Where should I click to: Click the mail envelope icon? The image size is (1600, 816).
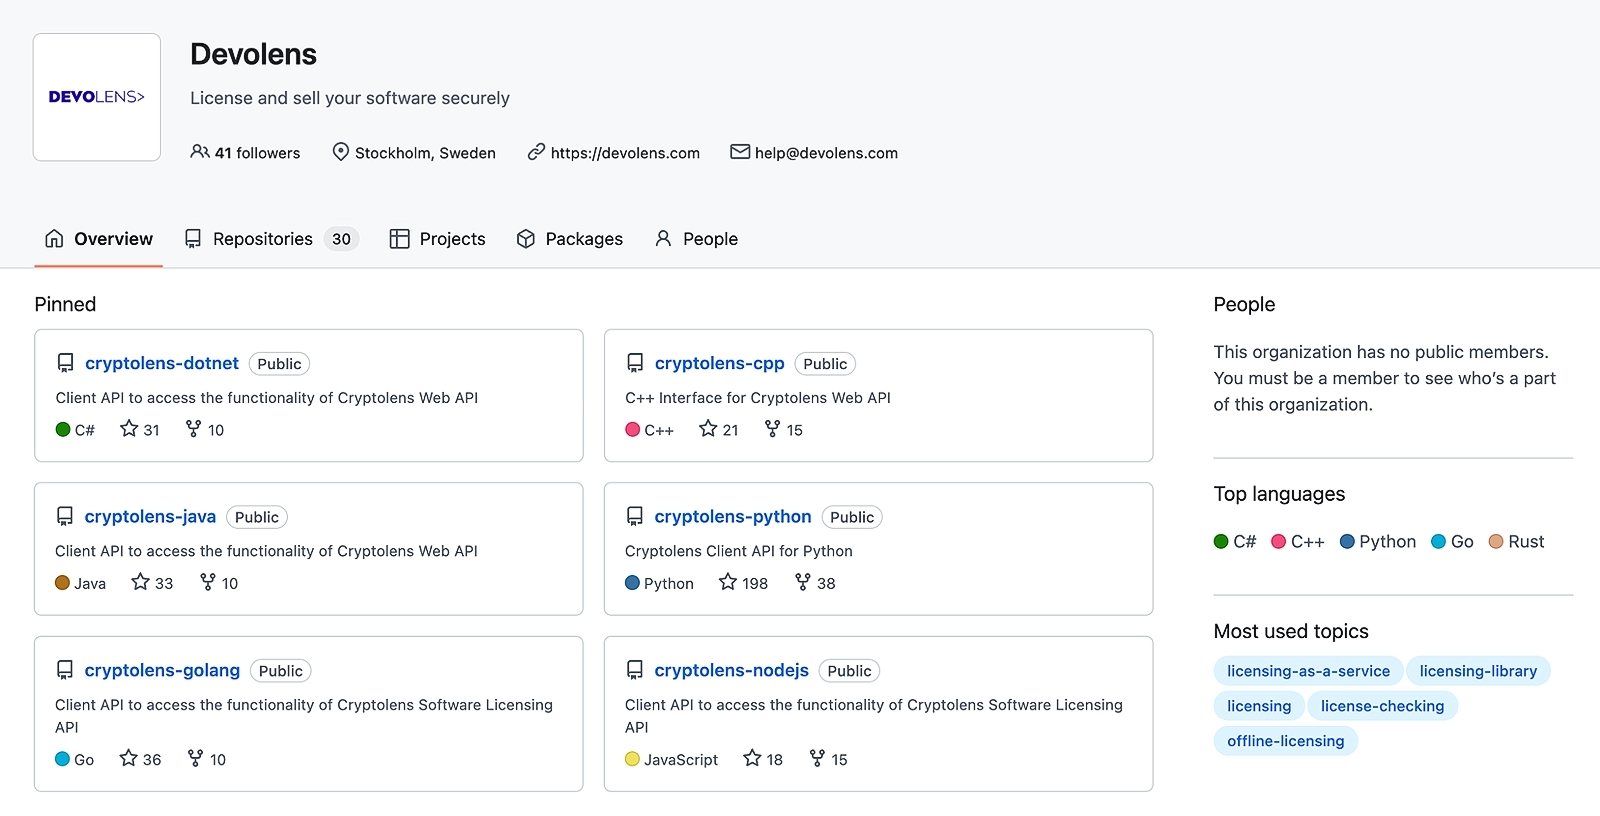pos(740,152)
